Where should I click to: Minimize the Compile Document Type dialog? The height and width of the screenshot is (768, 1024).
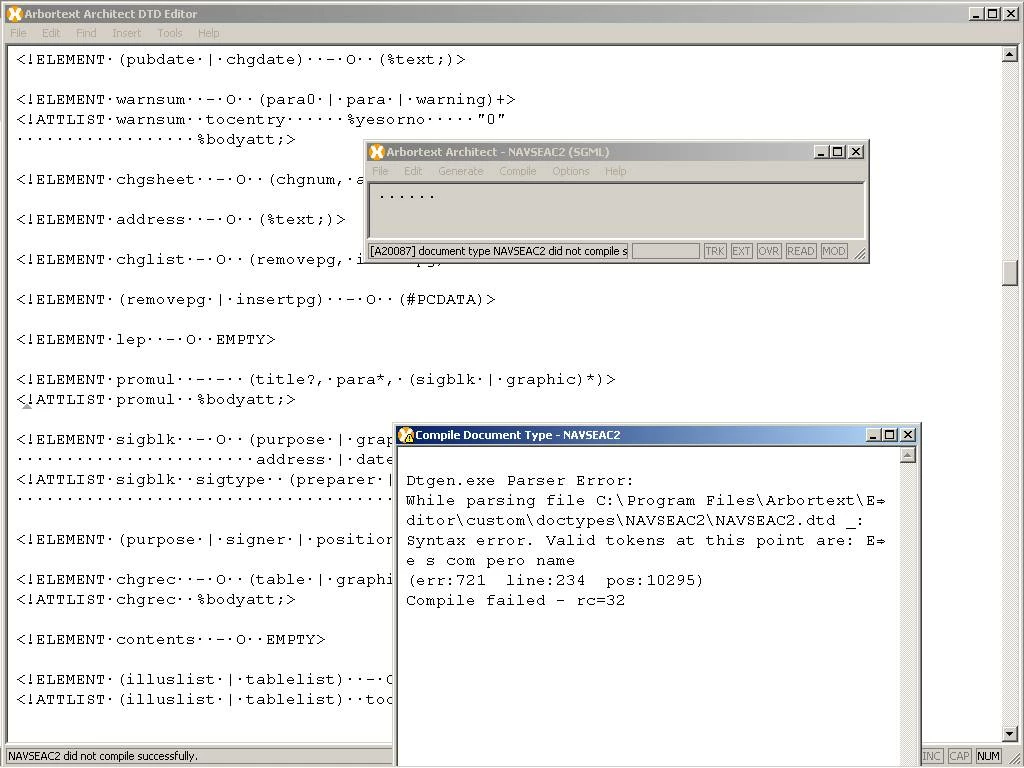874,435
